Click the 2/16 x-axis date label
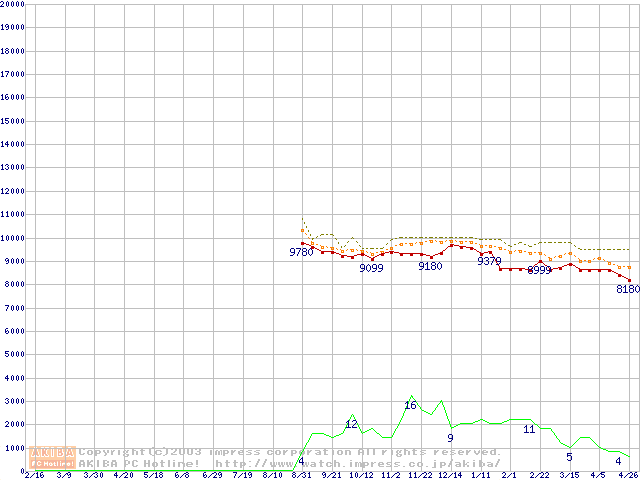 tap(33, 475)
